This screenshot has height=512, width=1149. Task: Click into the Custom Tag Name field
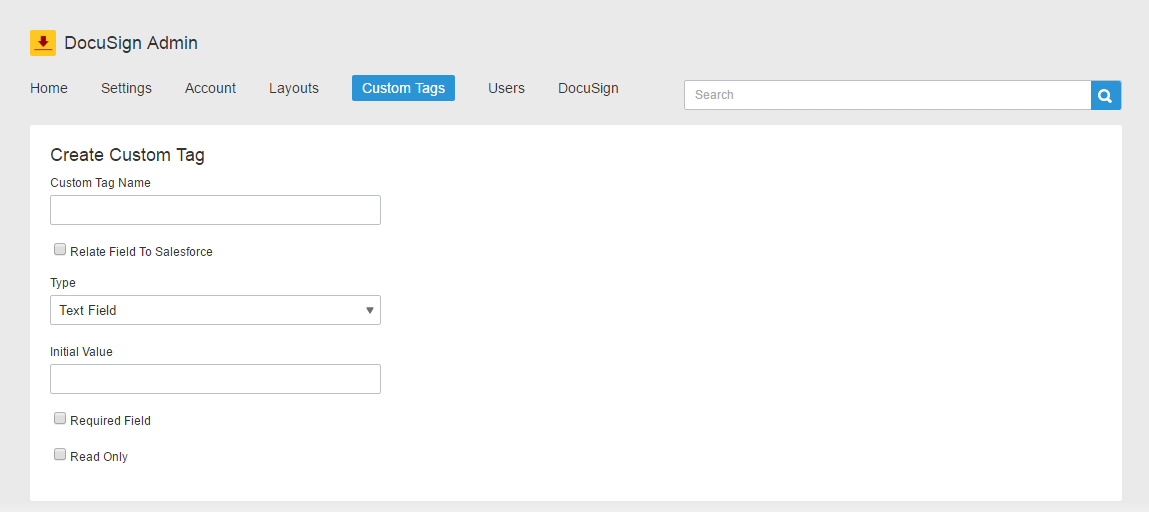click(x=215, y=210)
